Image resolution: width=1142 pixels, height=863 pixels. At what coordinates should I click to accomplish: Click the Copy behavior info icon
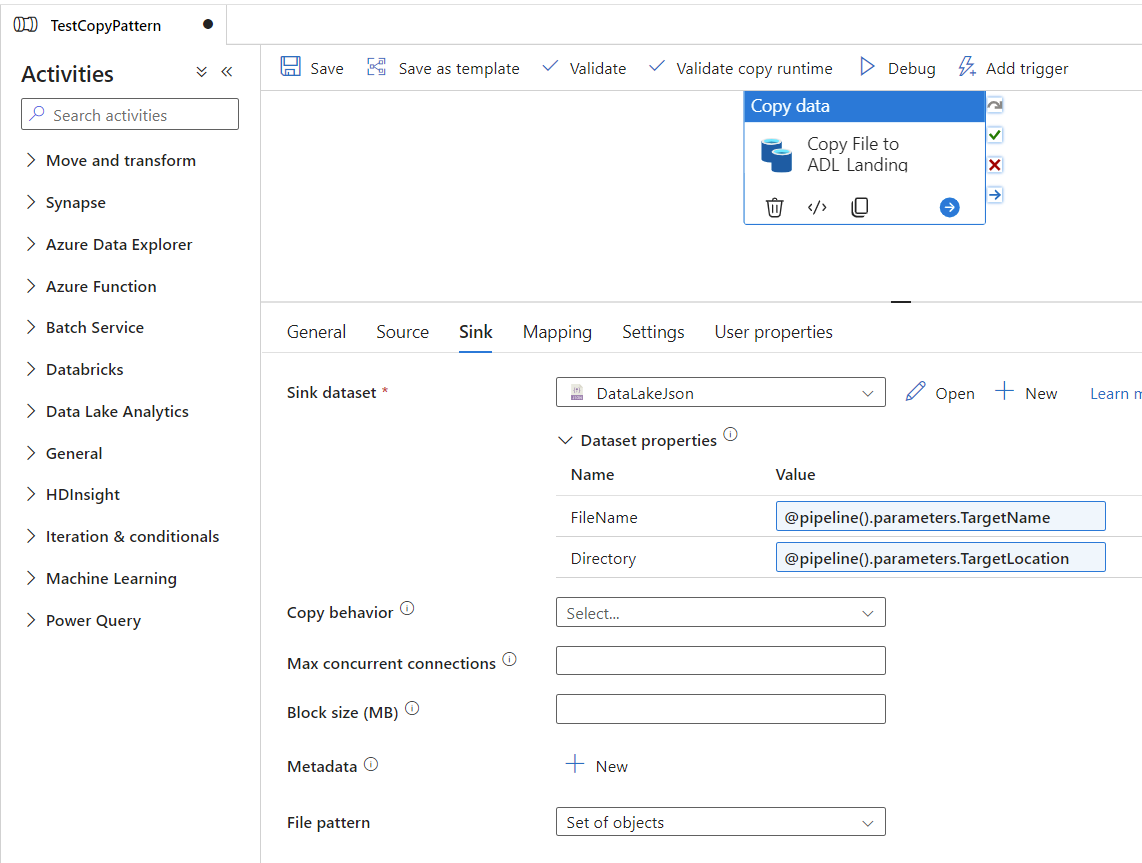tap(407, 608)
